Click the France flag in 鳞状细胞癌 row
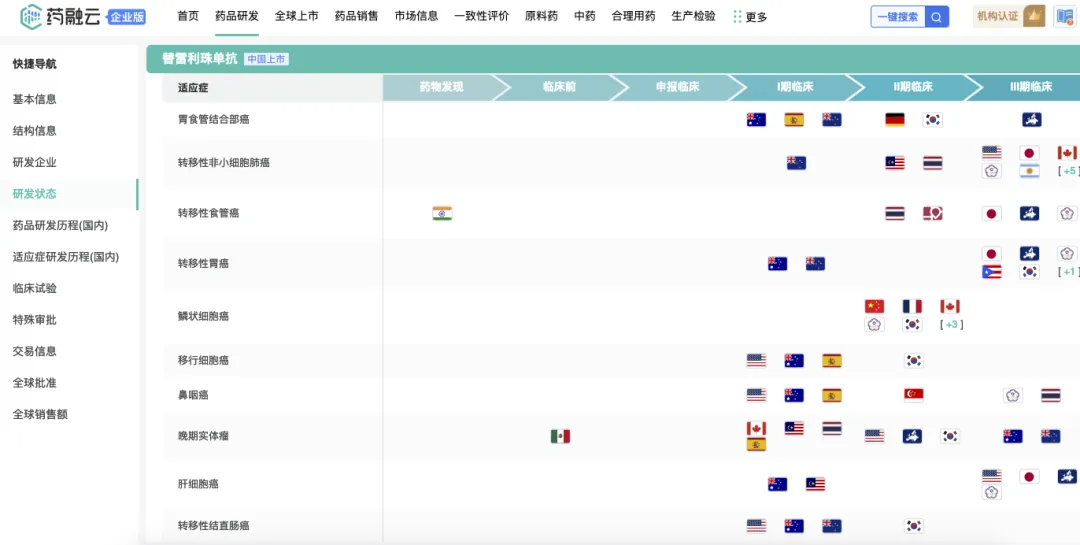Viewport: 1080px width, 545px height. [x=912, y=306]
